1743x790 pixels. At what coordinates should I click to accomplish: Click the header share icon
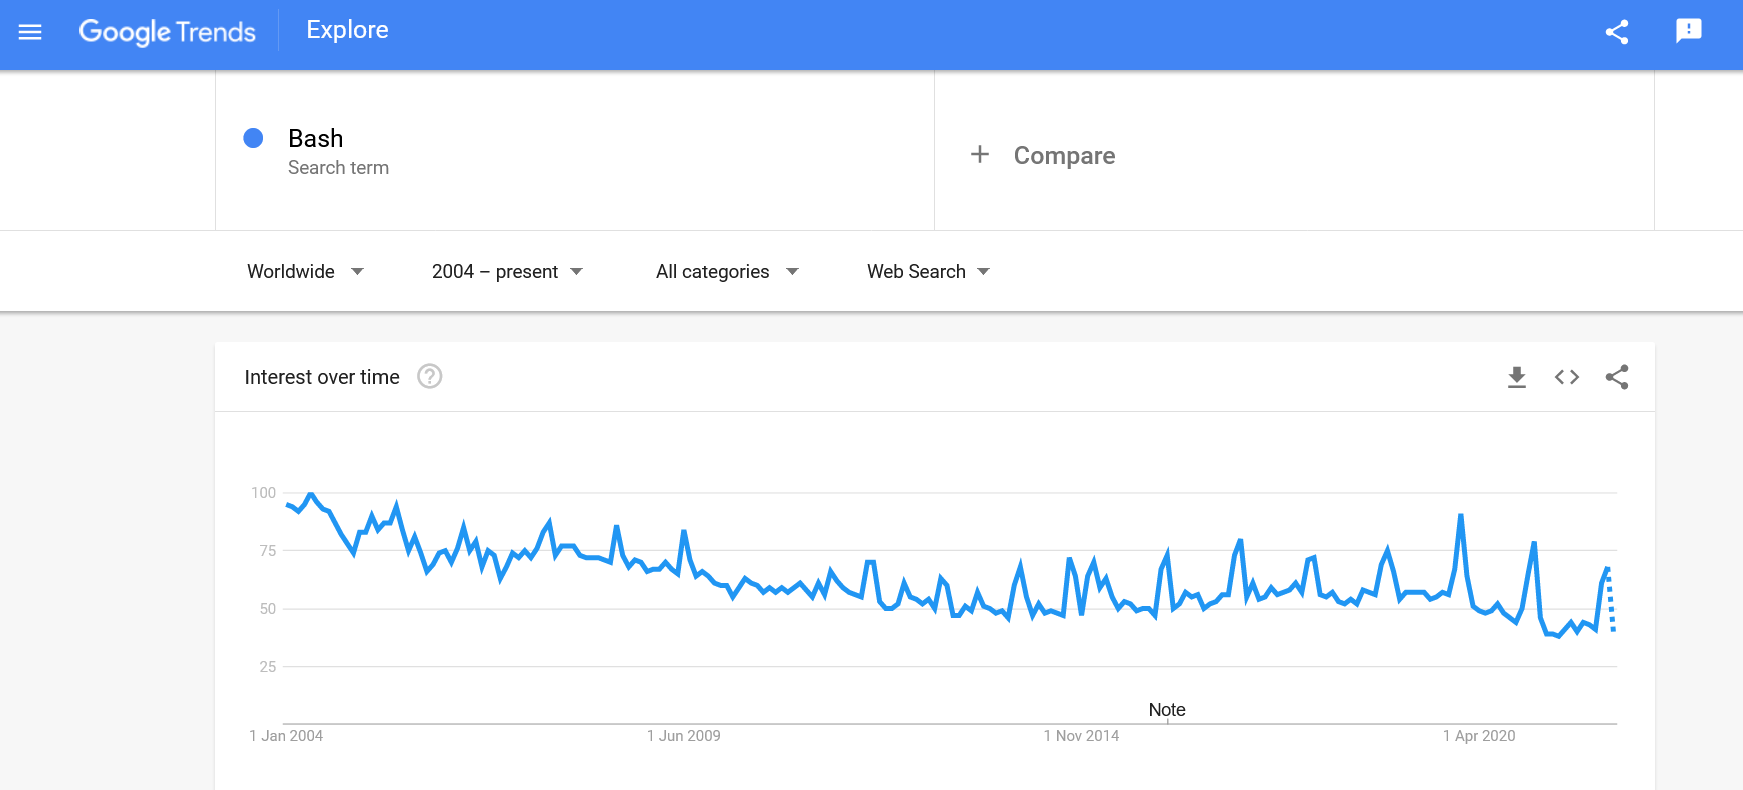[x=1616, y=32]
